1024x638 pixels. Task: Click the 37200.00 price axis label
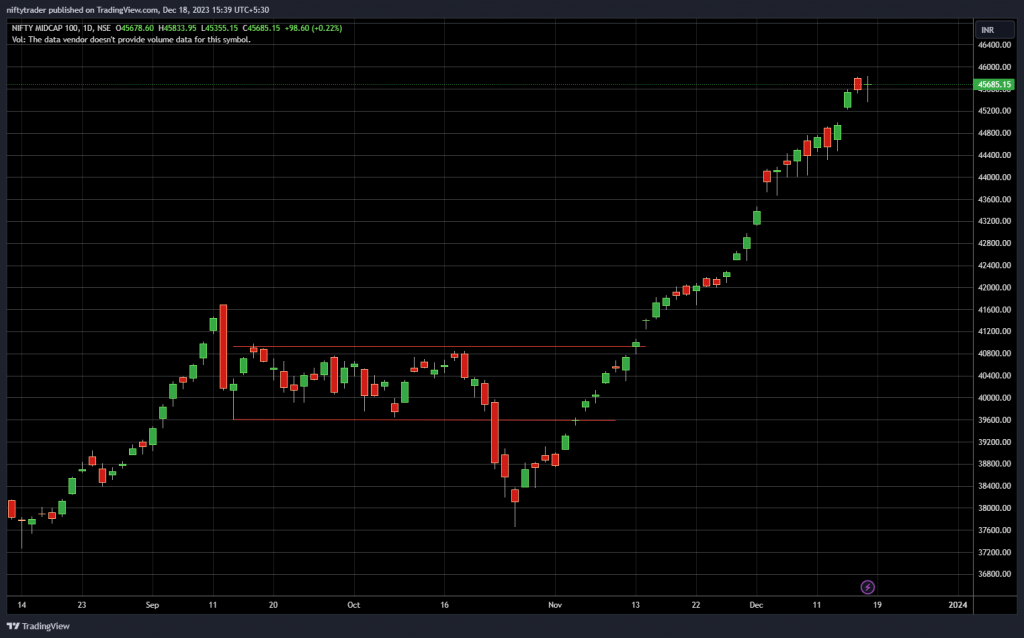(x=995, y=552)
